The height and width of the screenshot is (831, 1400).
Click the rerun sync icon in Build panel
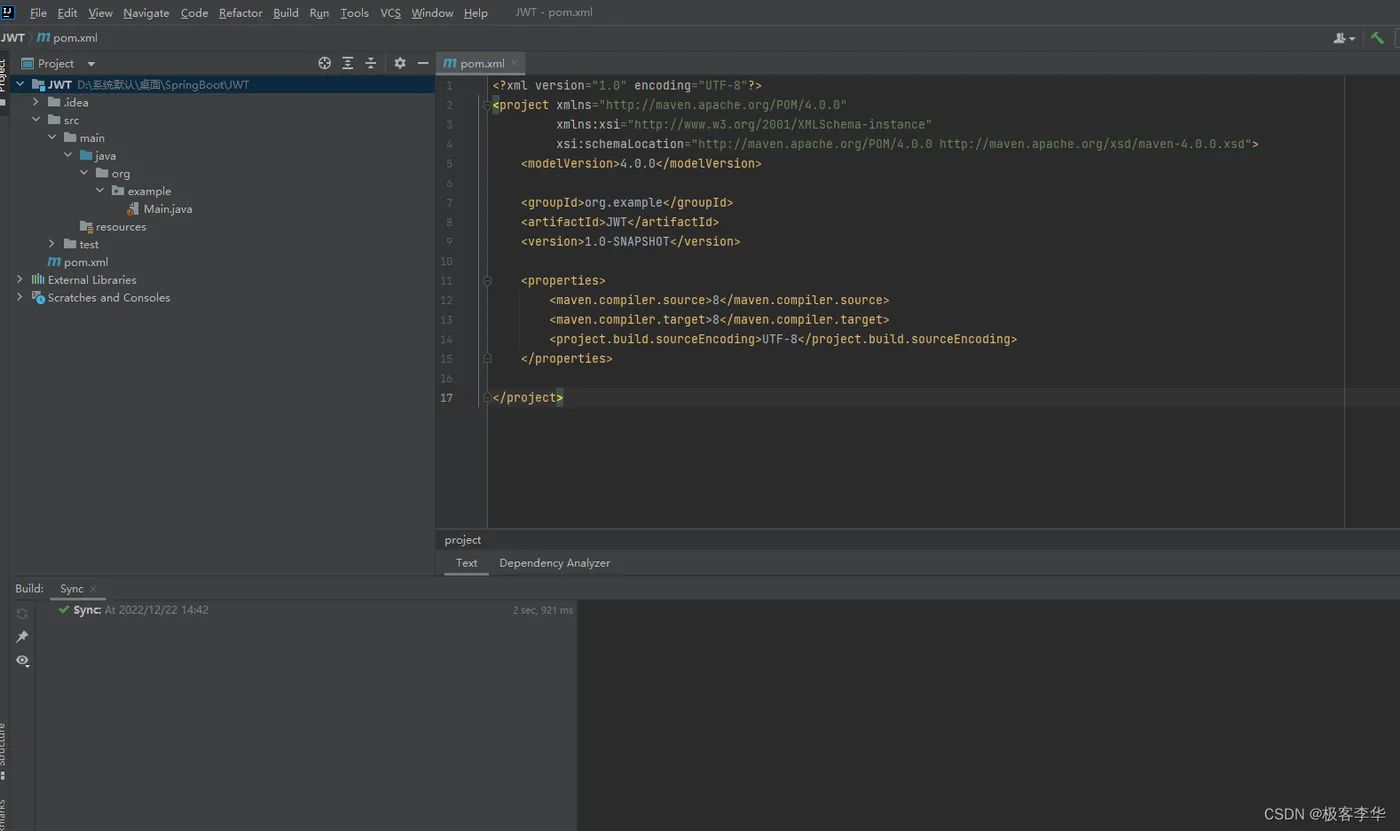click(22, 613)
